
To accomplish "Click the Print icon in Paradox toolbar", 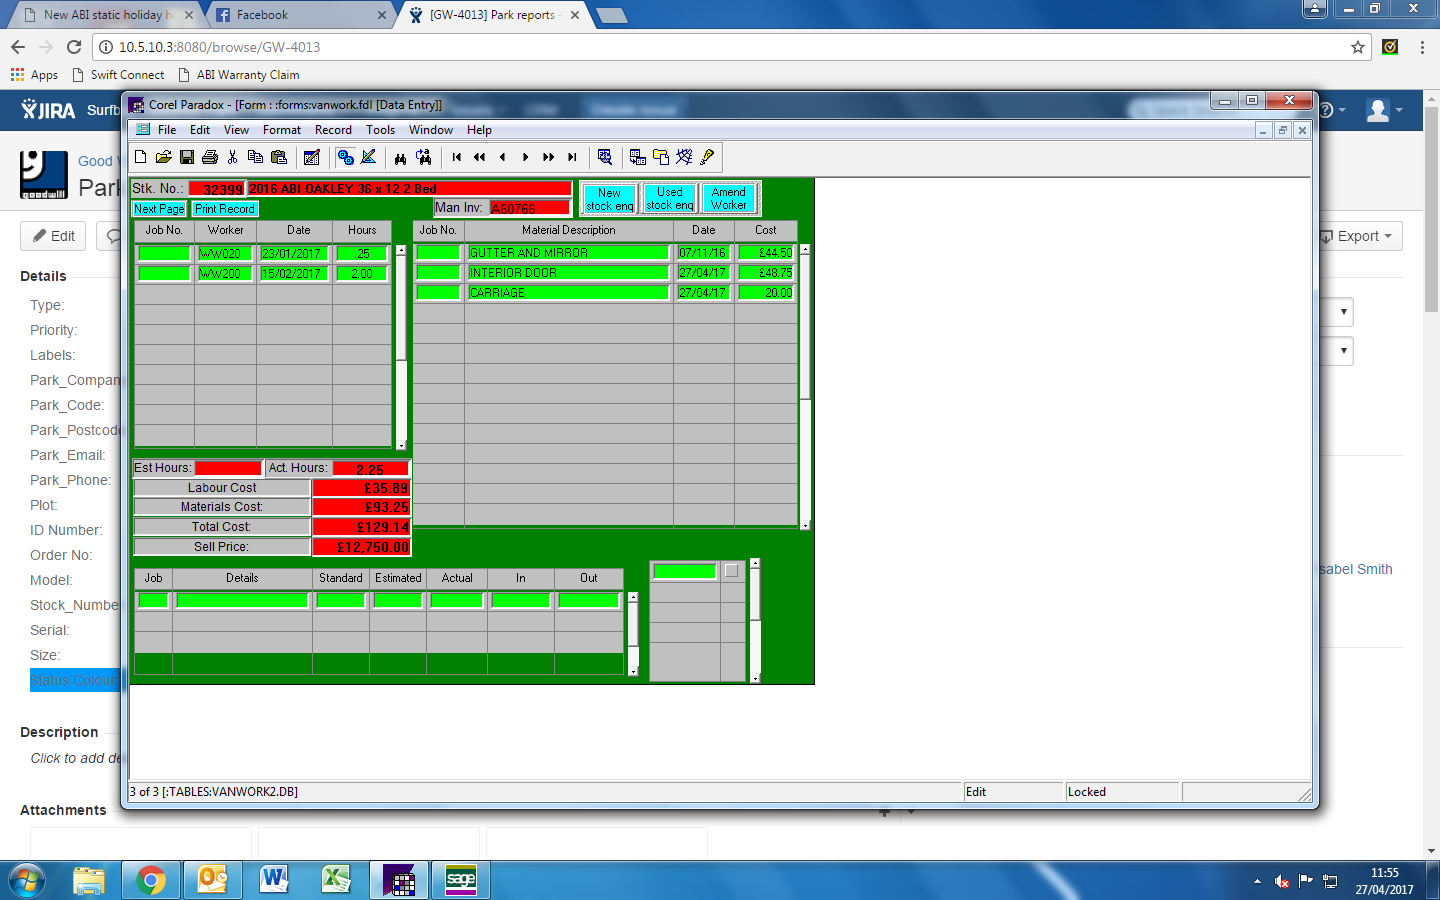I will coord(210,157).
